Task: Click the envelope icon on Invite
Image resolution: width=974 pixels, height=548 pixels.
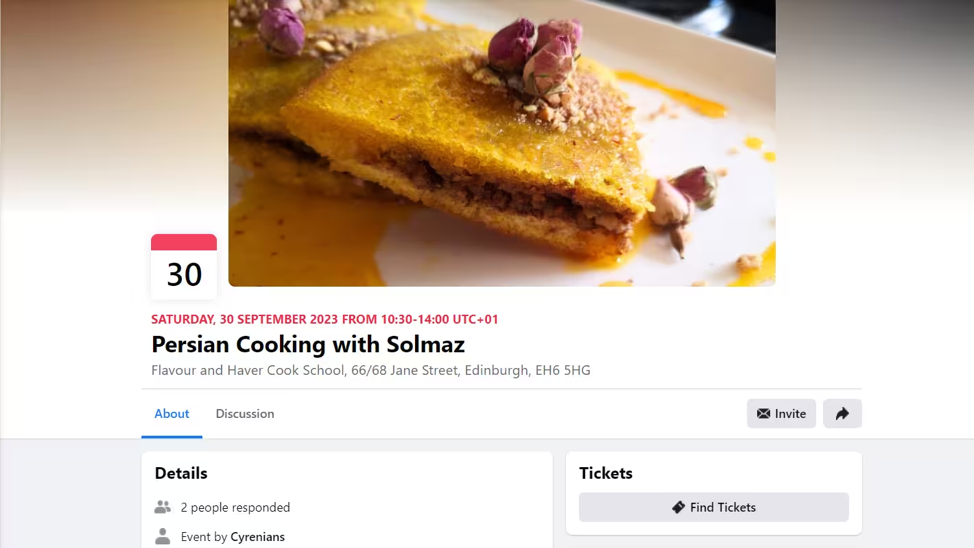Action: 763,414
